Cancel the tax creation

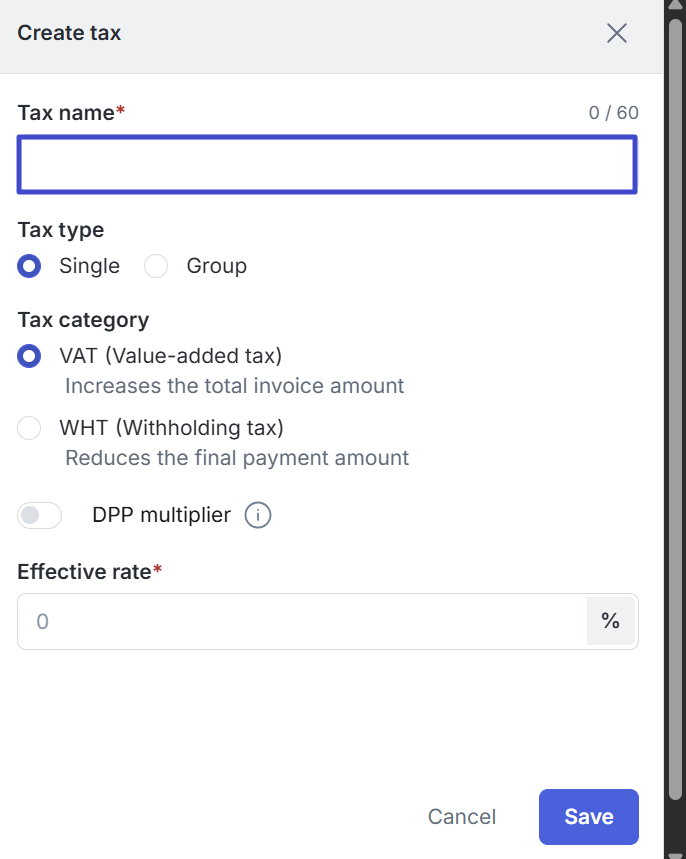(x=462, y=817)
